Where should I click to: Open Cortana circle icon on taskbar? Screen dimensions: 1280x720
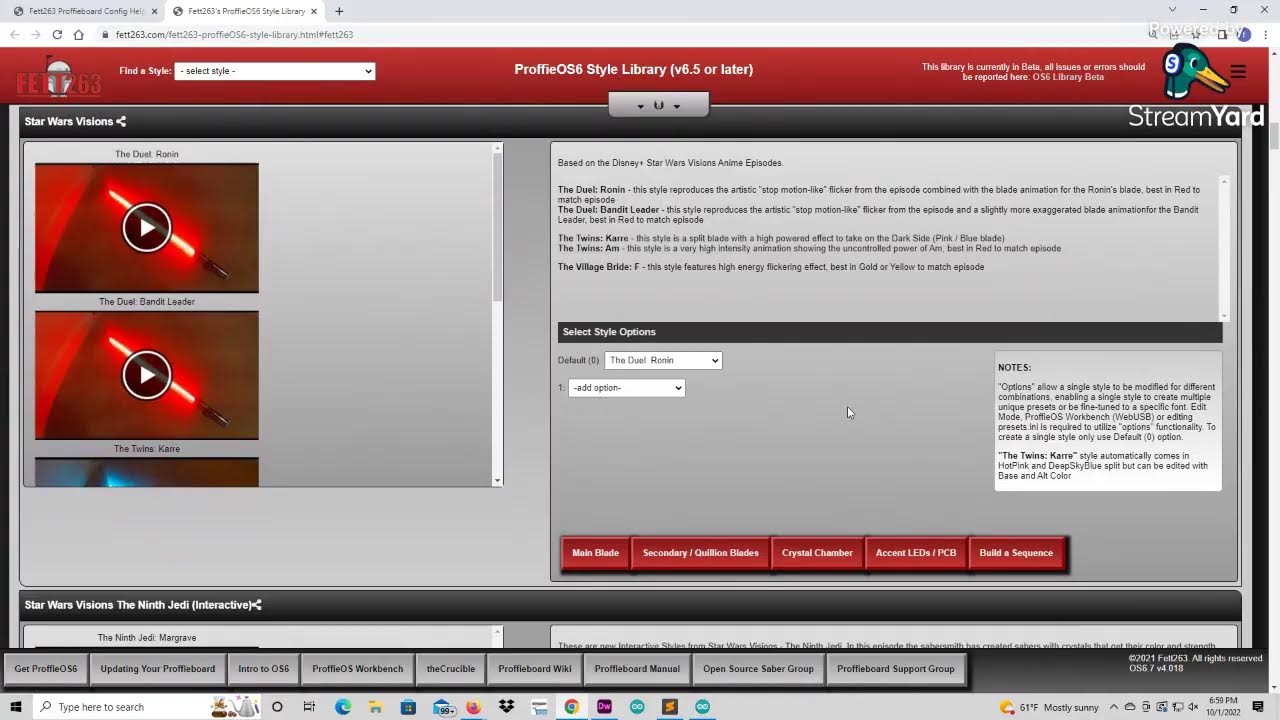(x=277, y=707)
